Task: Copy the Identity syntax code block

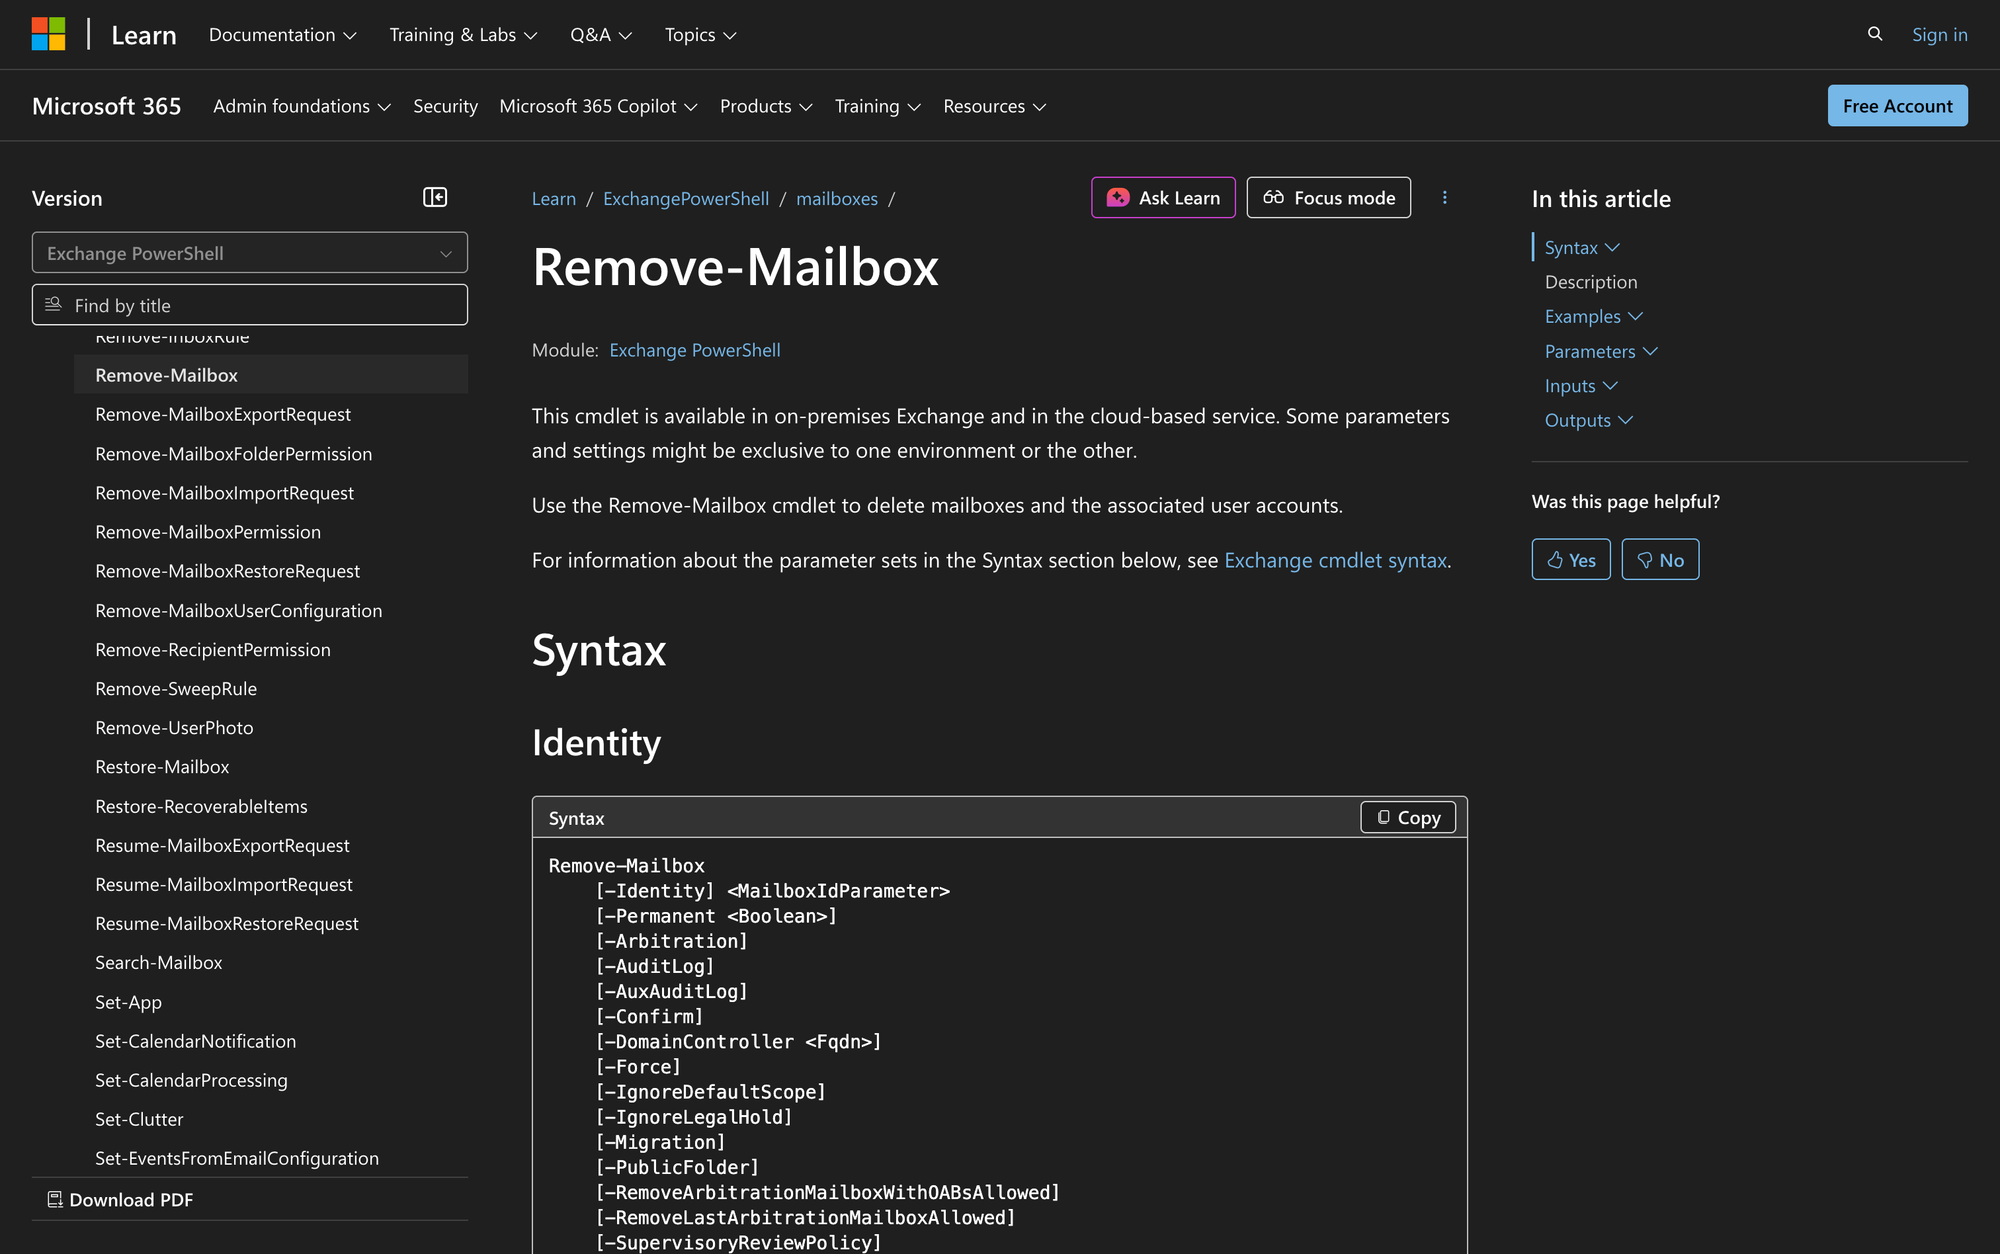Action: pos(1407,817)
